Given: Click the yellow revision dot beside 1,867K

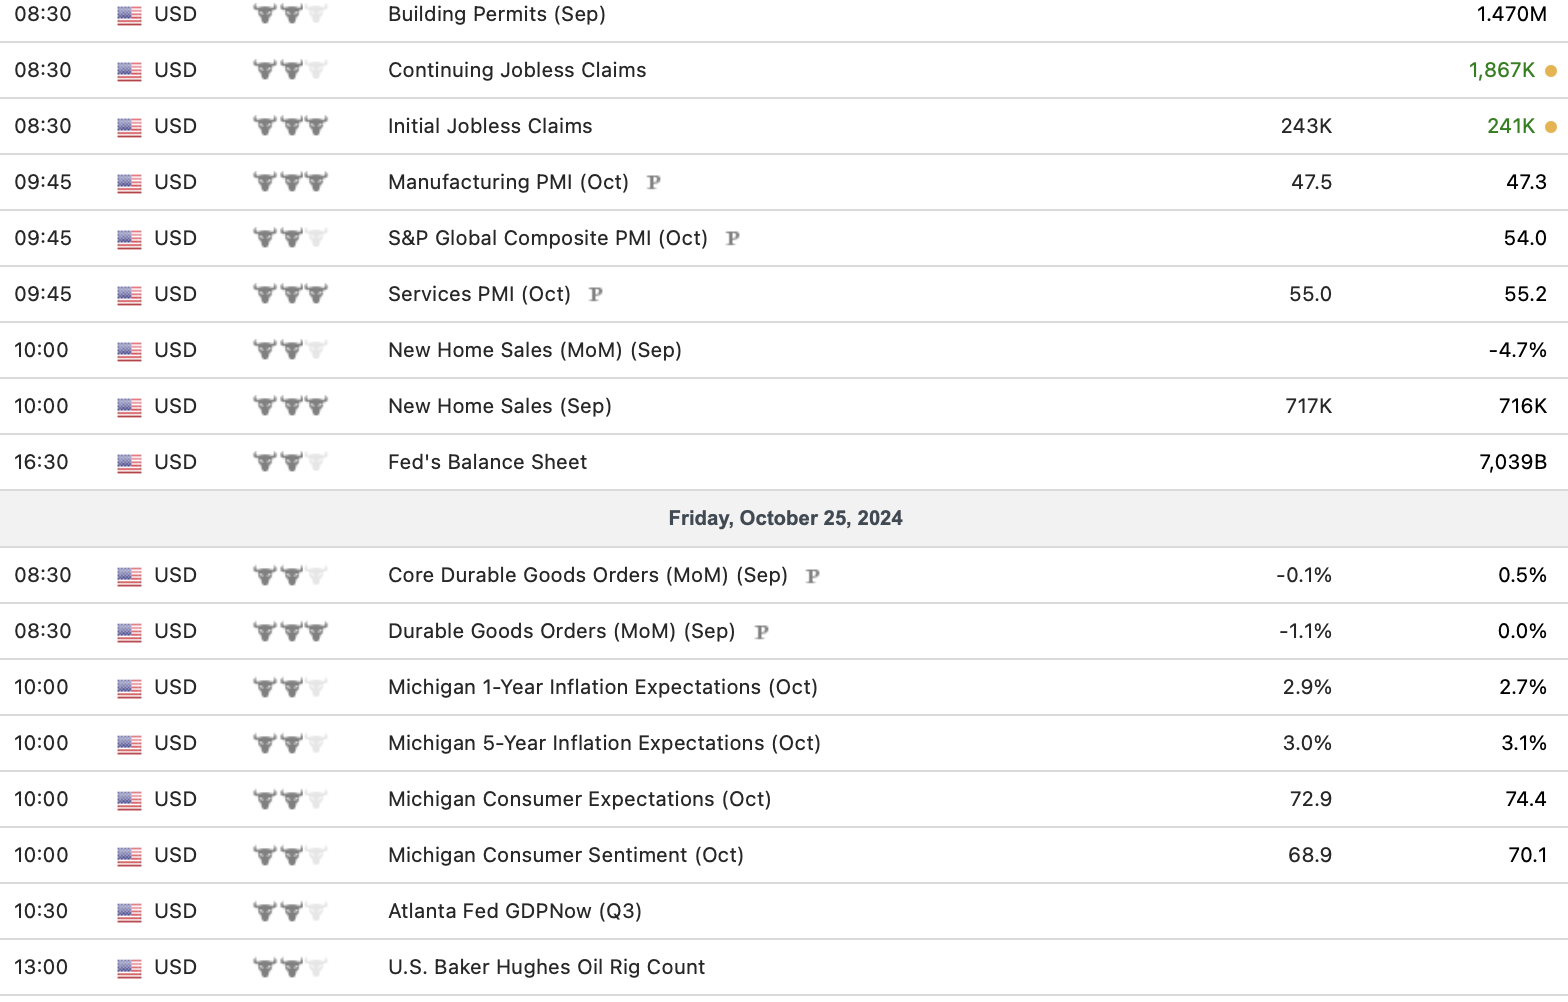Looking at the screenshot, I should [x=1551, y=71].
